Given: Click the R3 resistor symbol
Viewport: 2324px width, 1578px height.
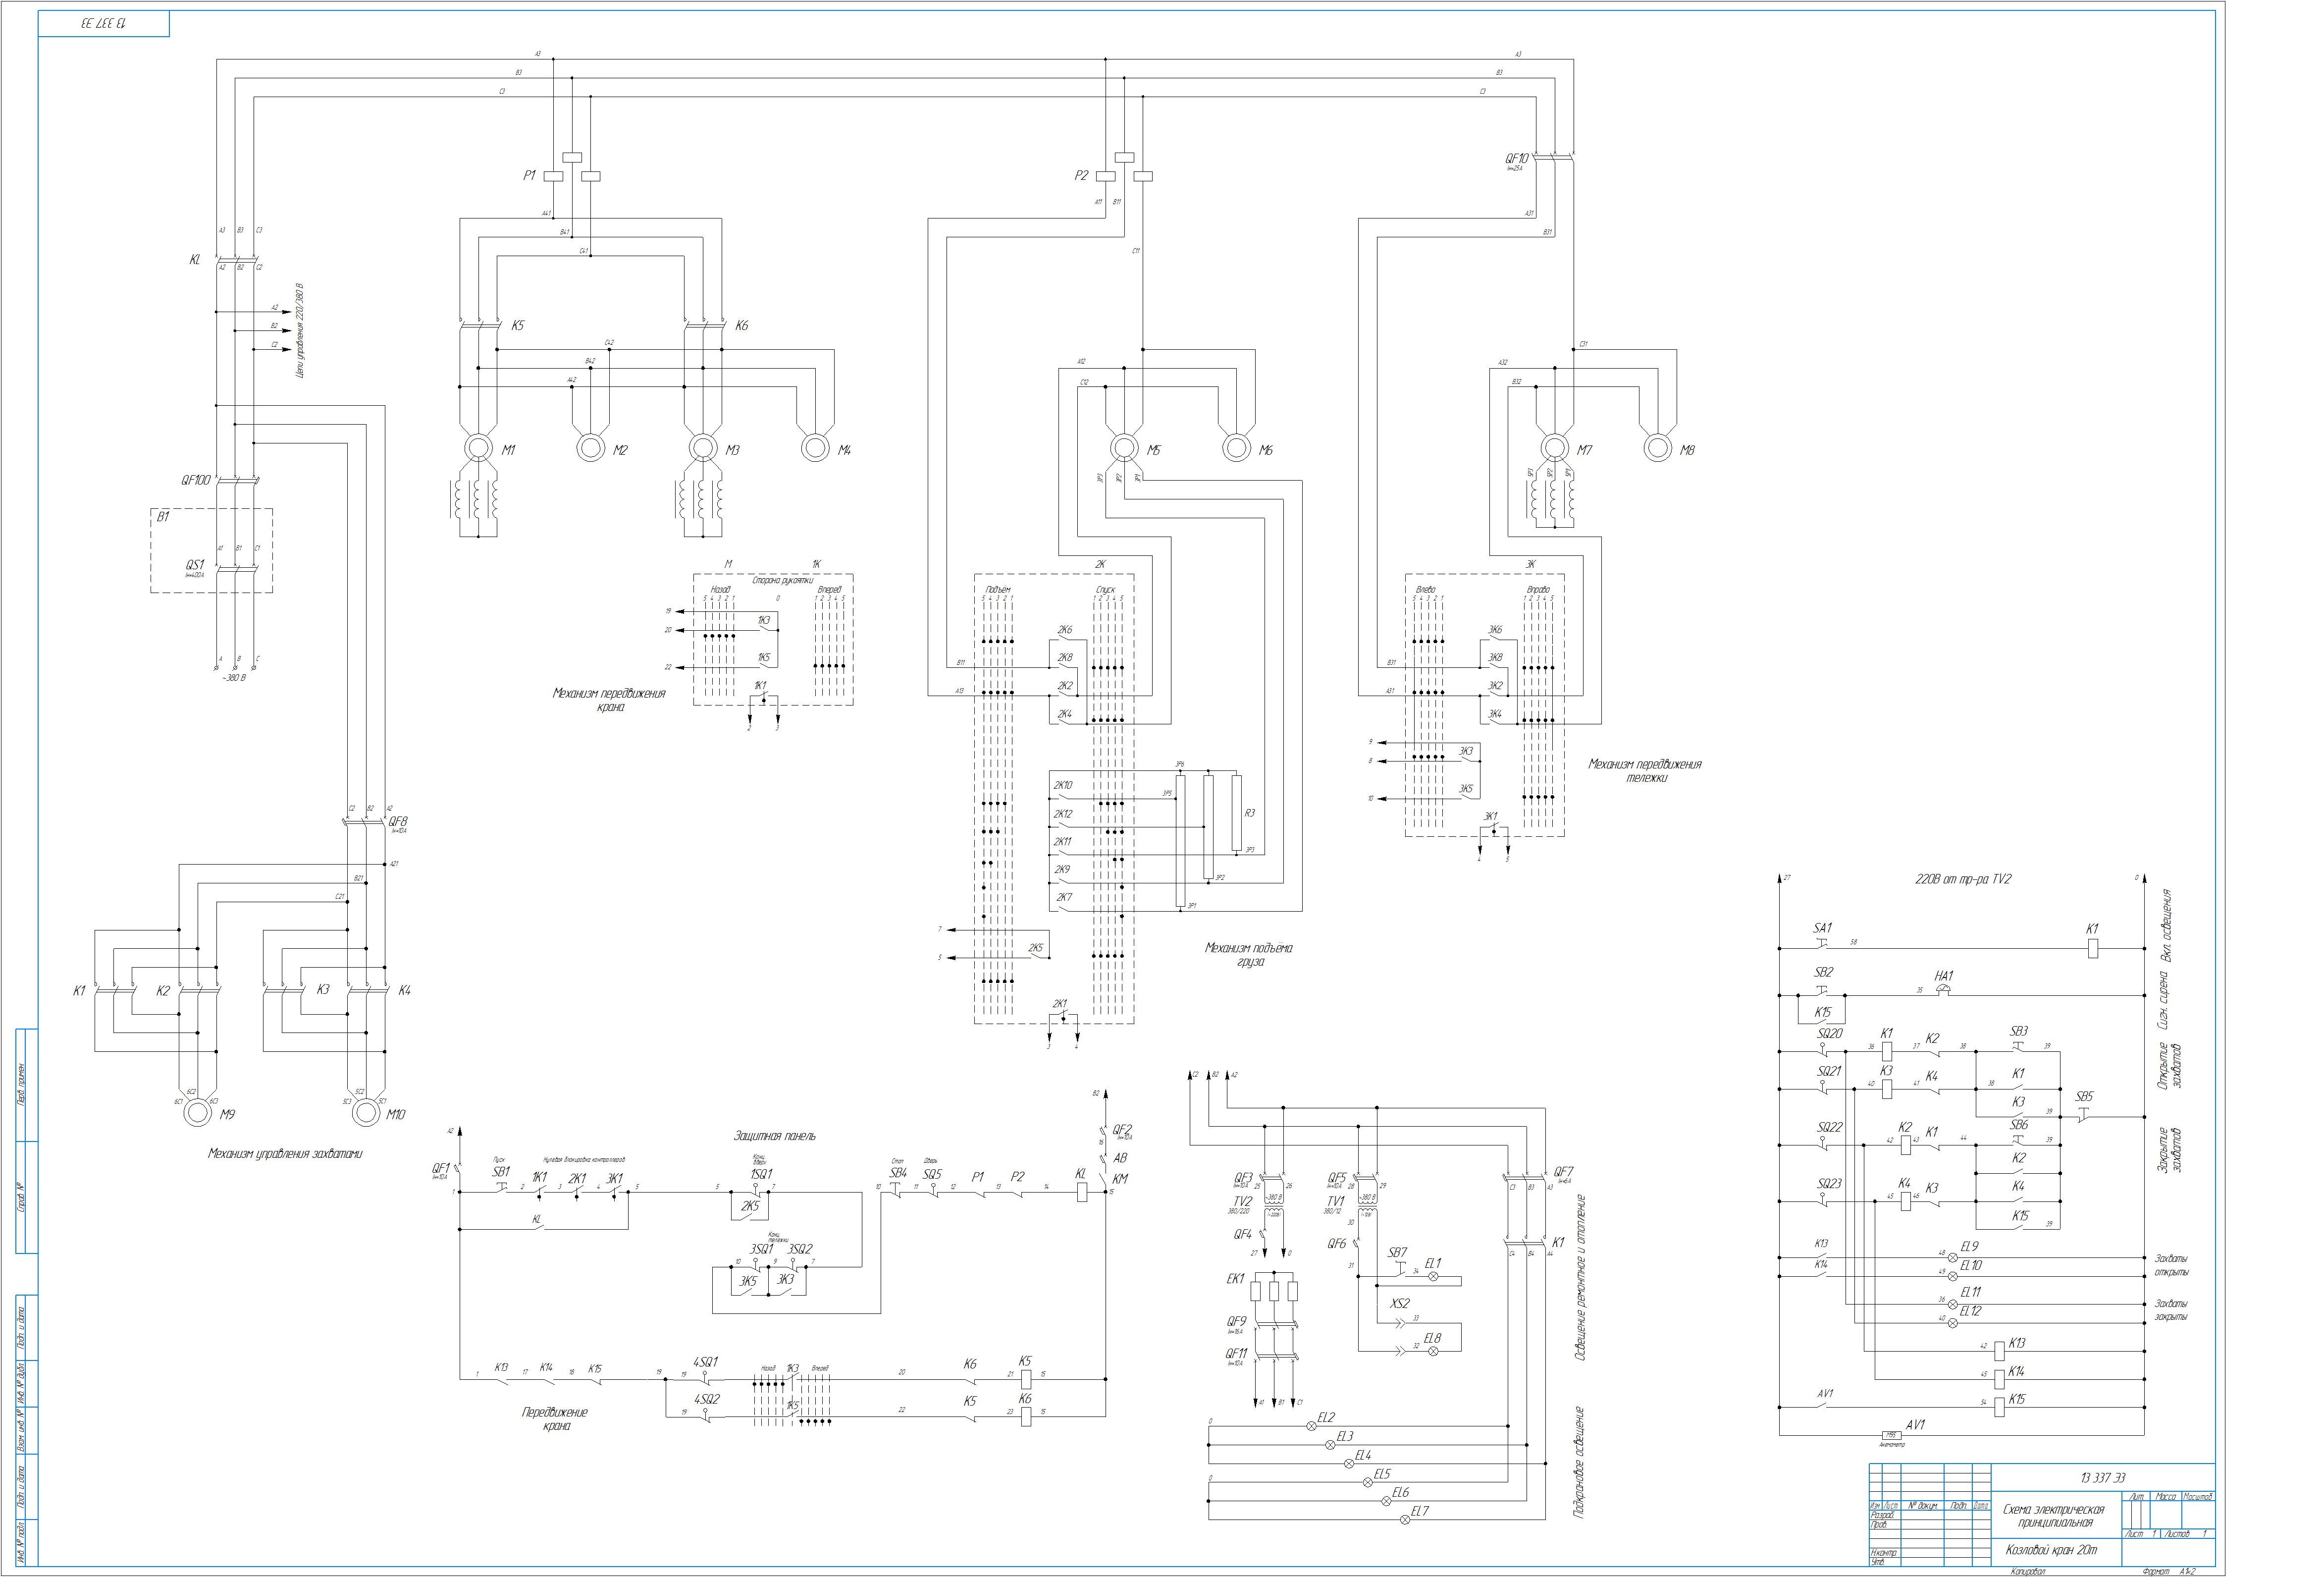Looking at the screenshot, I should pos(1237,812).
